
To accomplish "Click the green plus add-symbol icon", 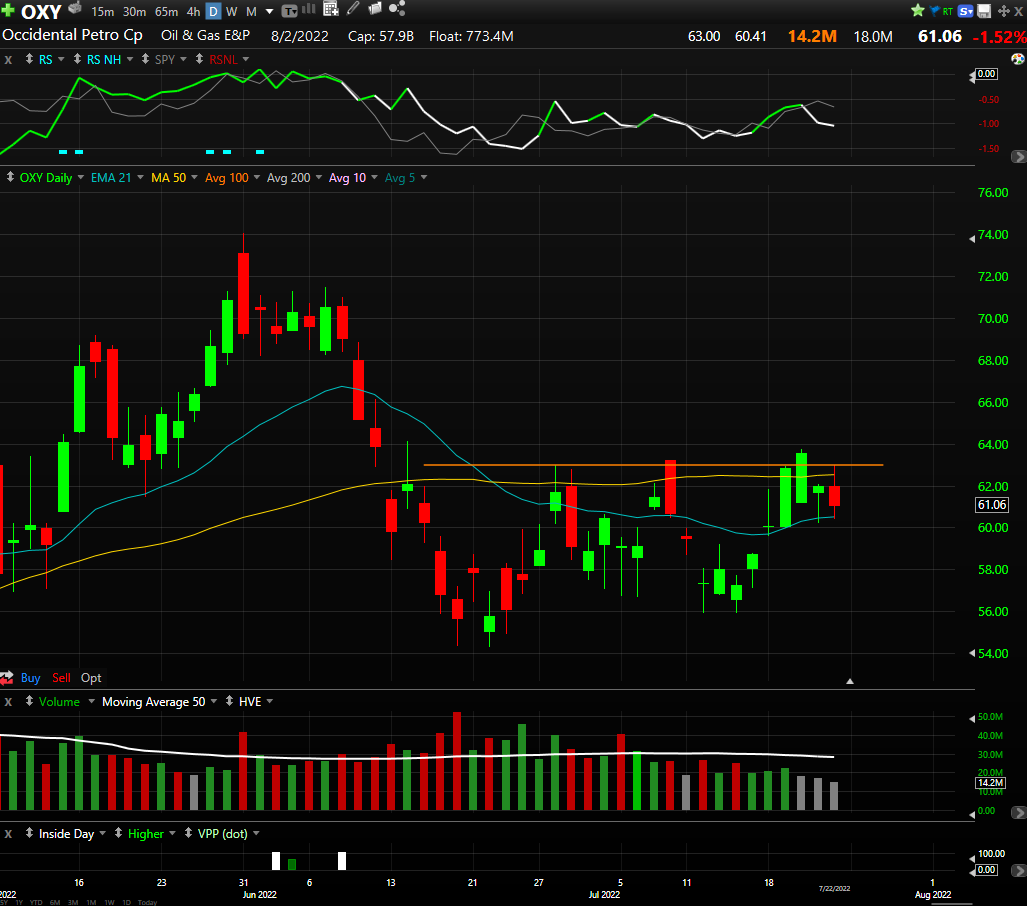I will (x=8, y=10).
